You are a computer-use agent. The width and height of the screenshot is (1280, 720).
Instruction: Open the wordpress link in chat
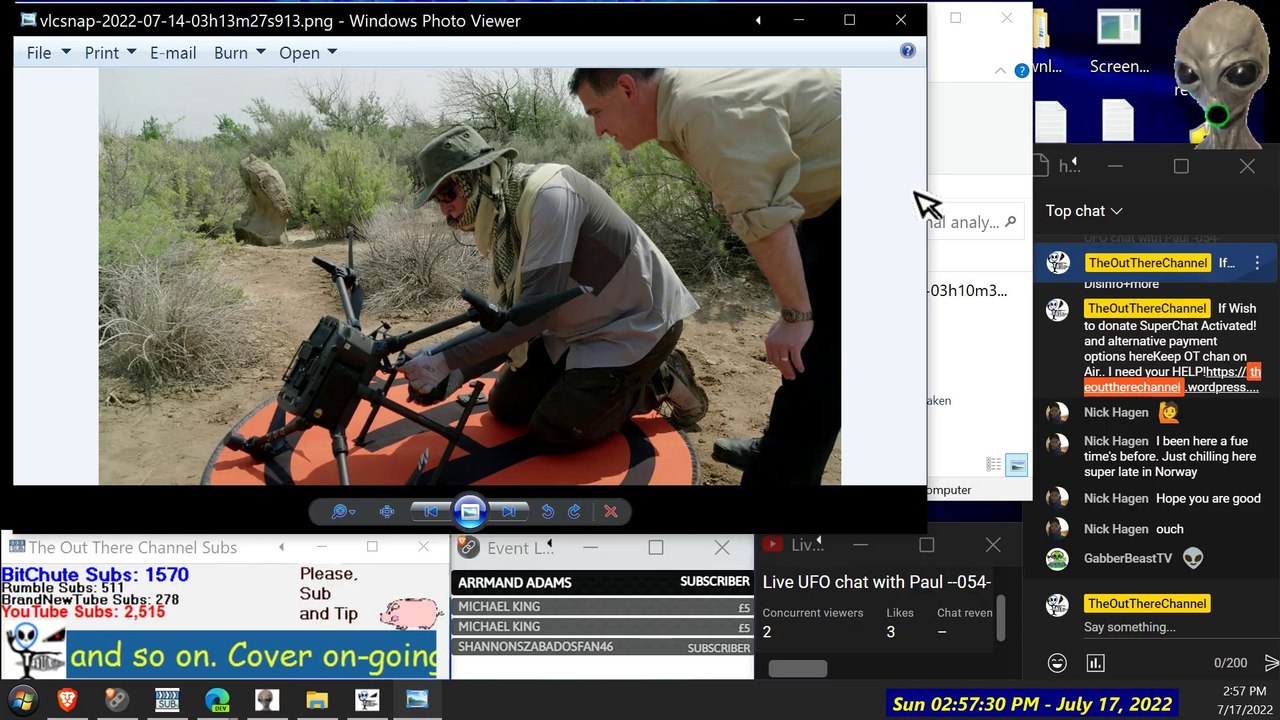pyautogui.click(x=1172, y=379)
